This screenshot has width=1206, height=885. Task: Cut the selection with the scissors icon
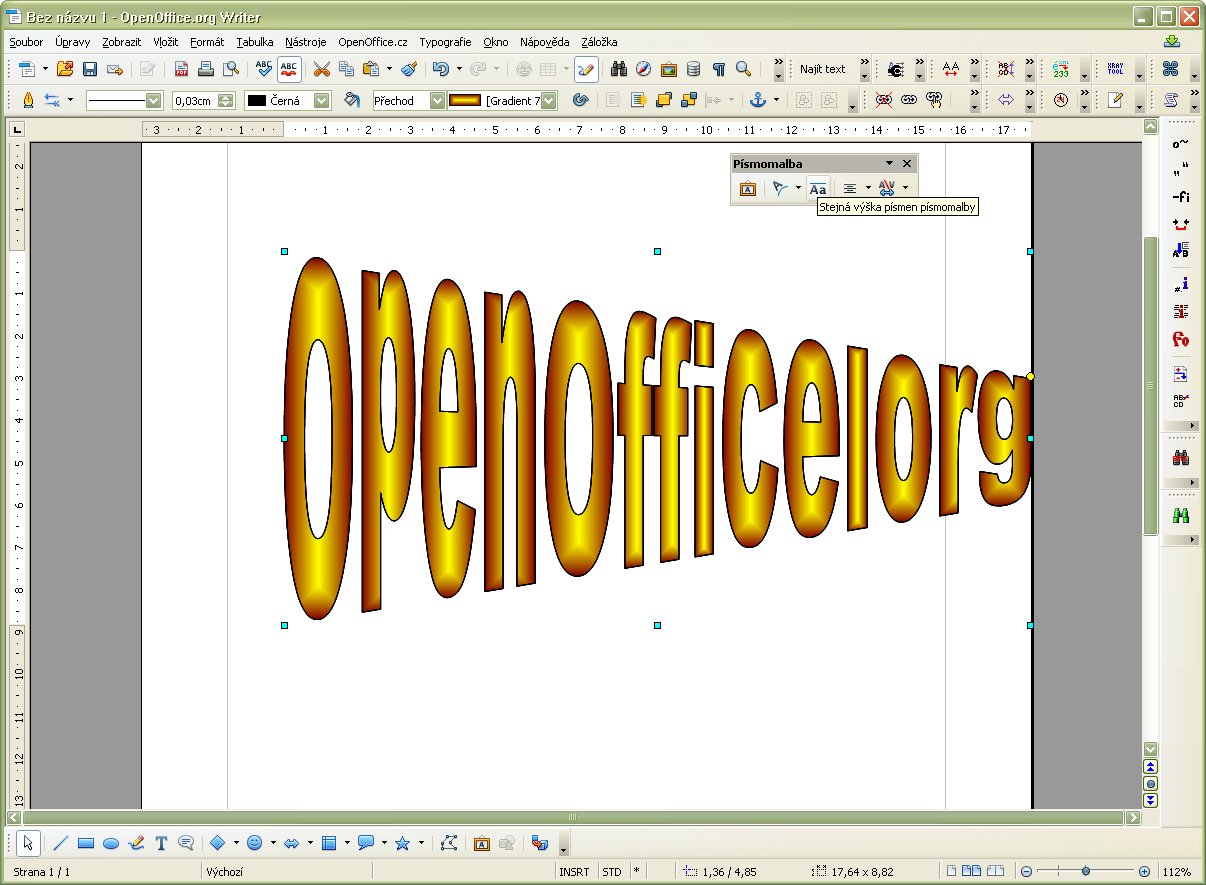(321, 69)
